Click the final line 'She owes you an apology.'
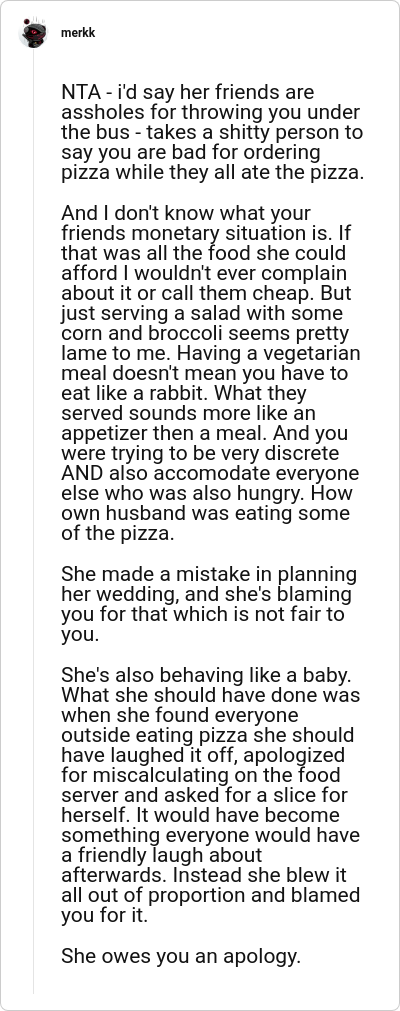Viewport: 400px width, 1011px height. 181,956
